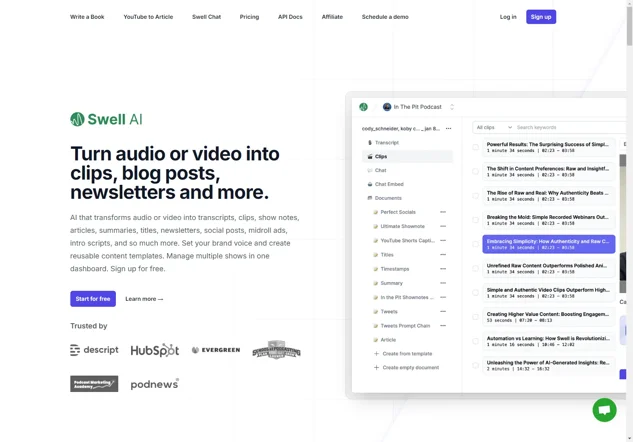The height and width of the screenshot is (442, 633).
Task: Click the Evergreen logo
Action: (216, 350)
